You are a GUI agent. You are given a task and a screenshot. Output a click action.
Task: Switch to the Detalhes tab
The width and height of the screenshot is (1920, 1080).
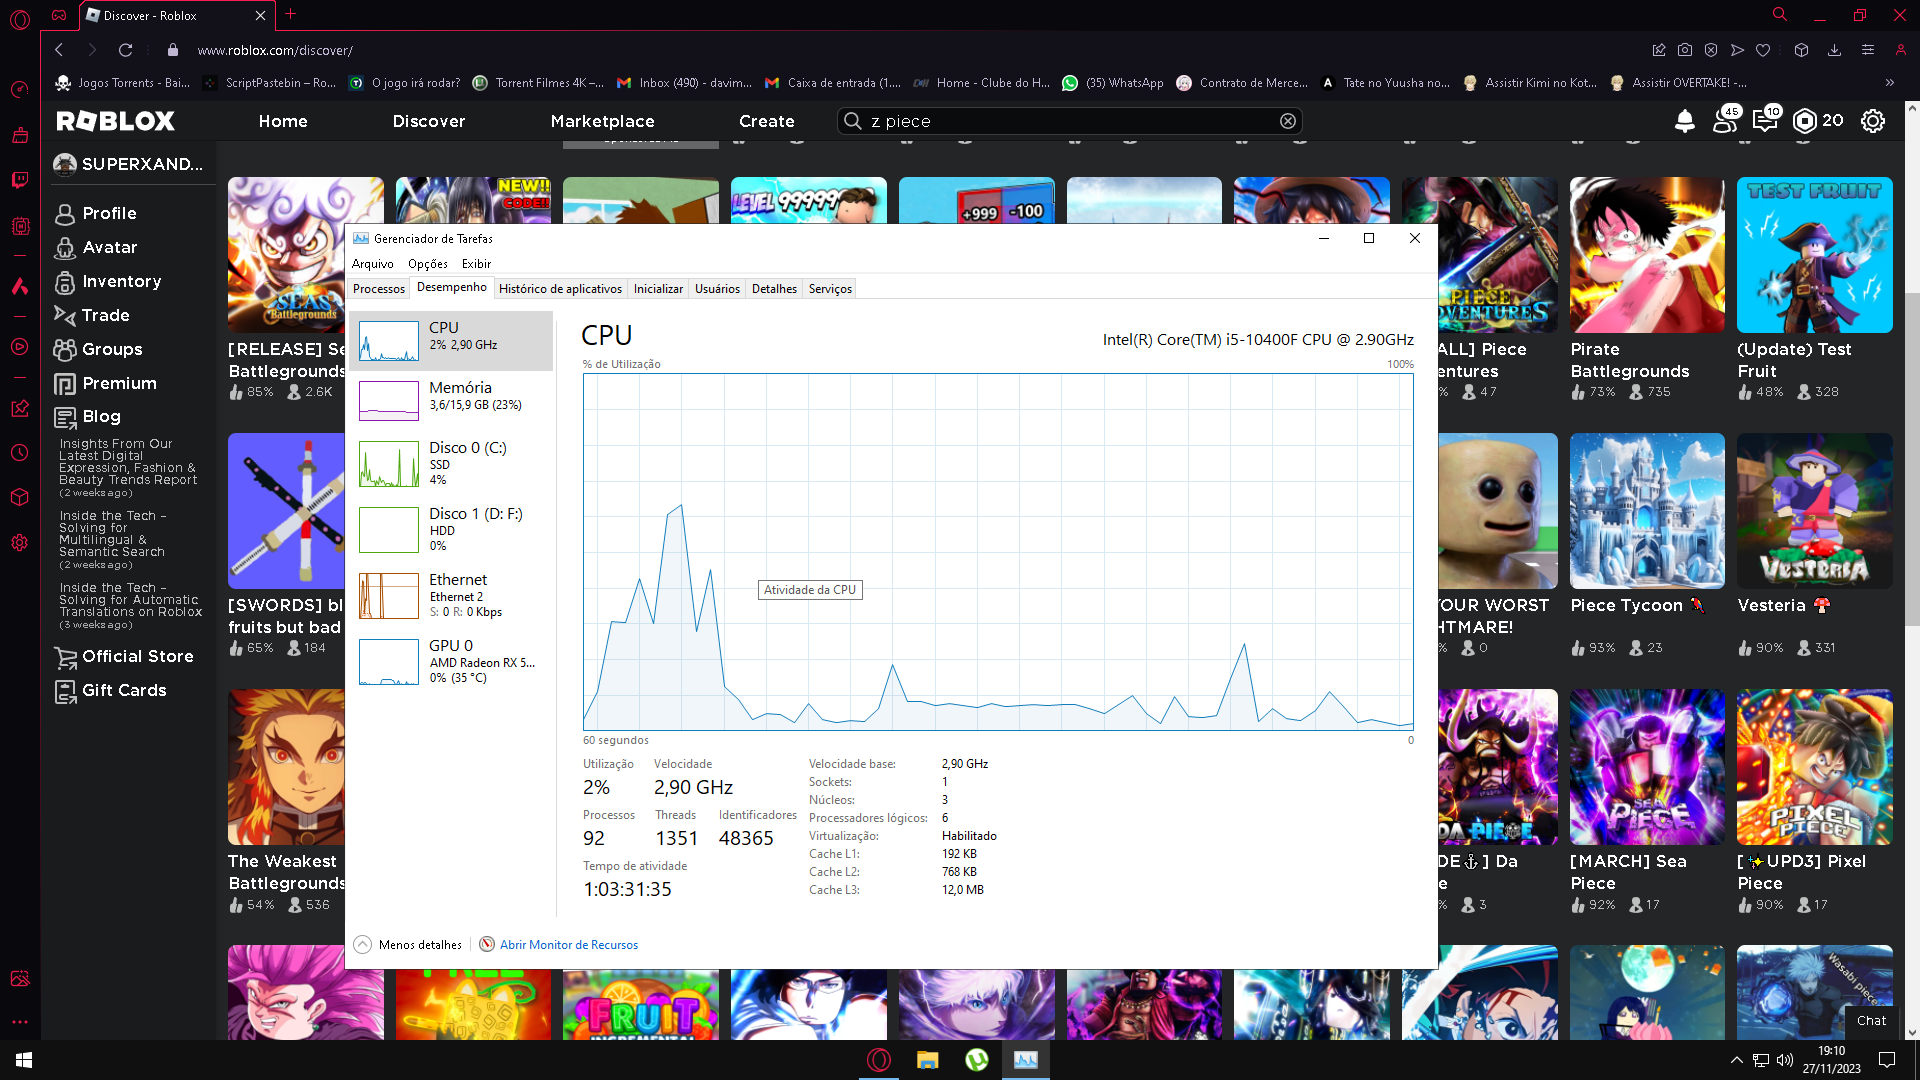click(774, 289)
